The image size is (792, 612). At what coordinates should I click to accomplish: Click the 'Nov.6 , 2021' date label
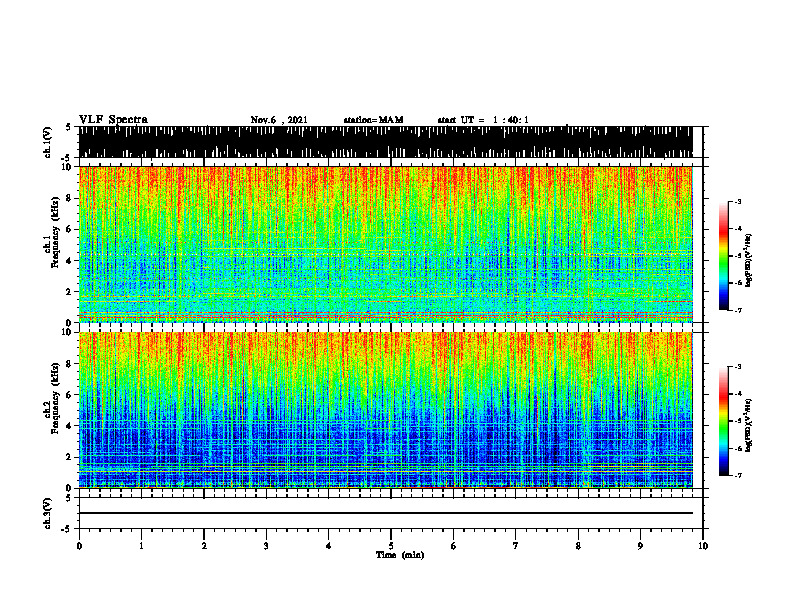(279, 120)
